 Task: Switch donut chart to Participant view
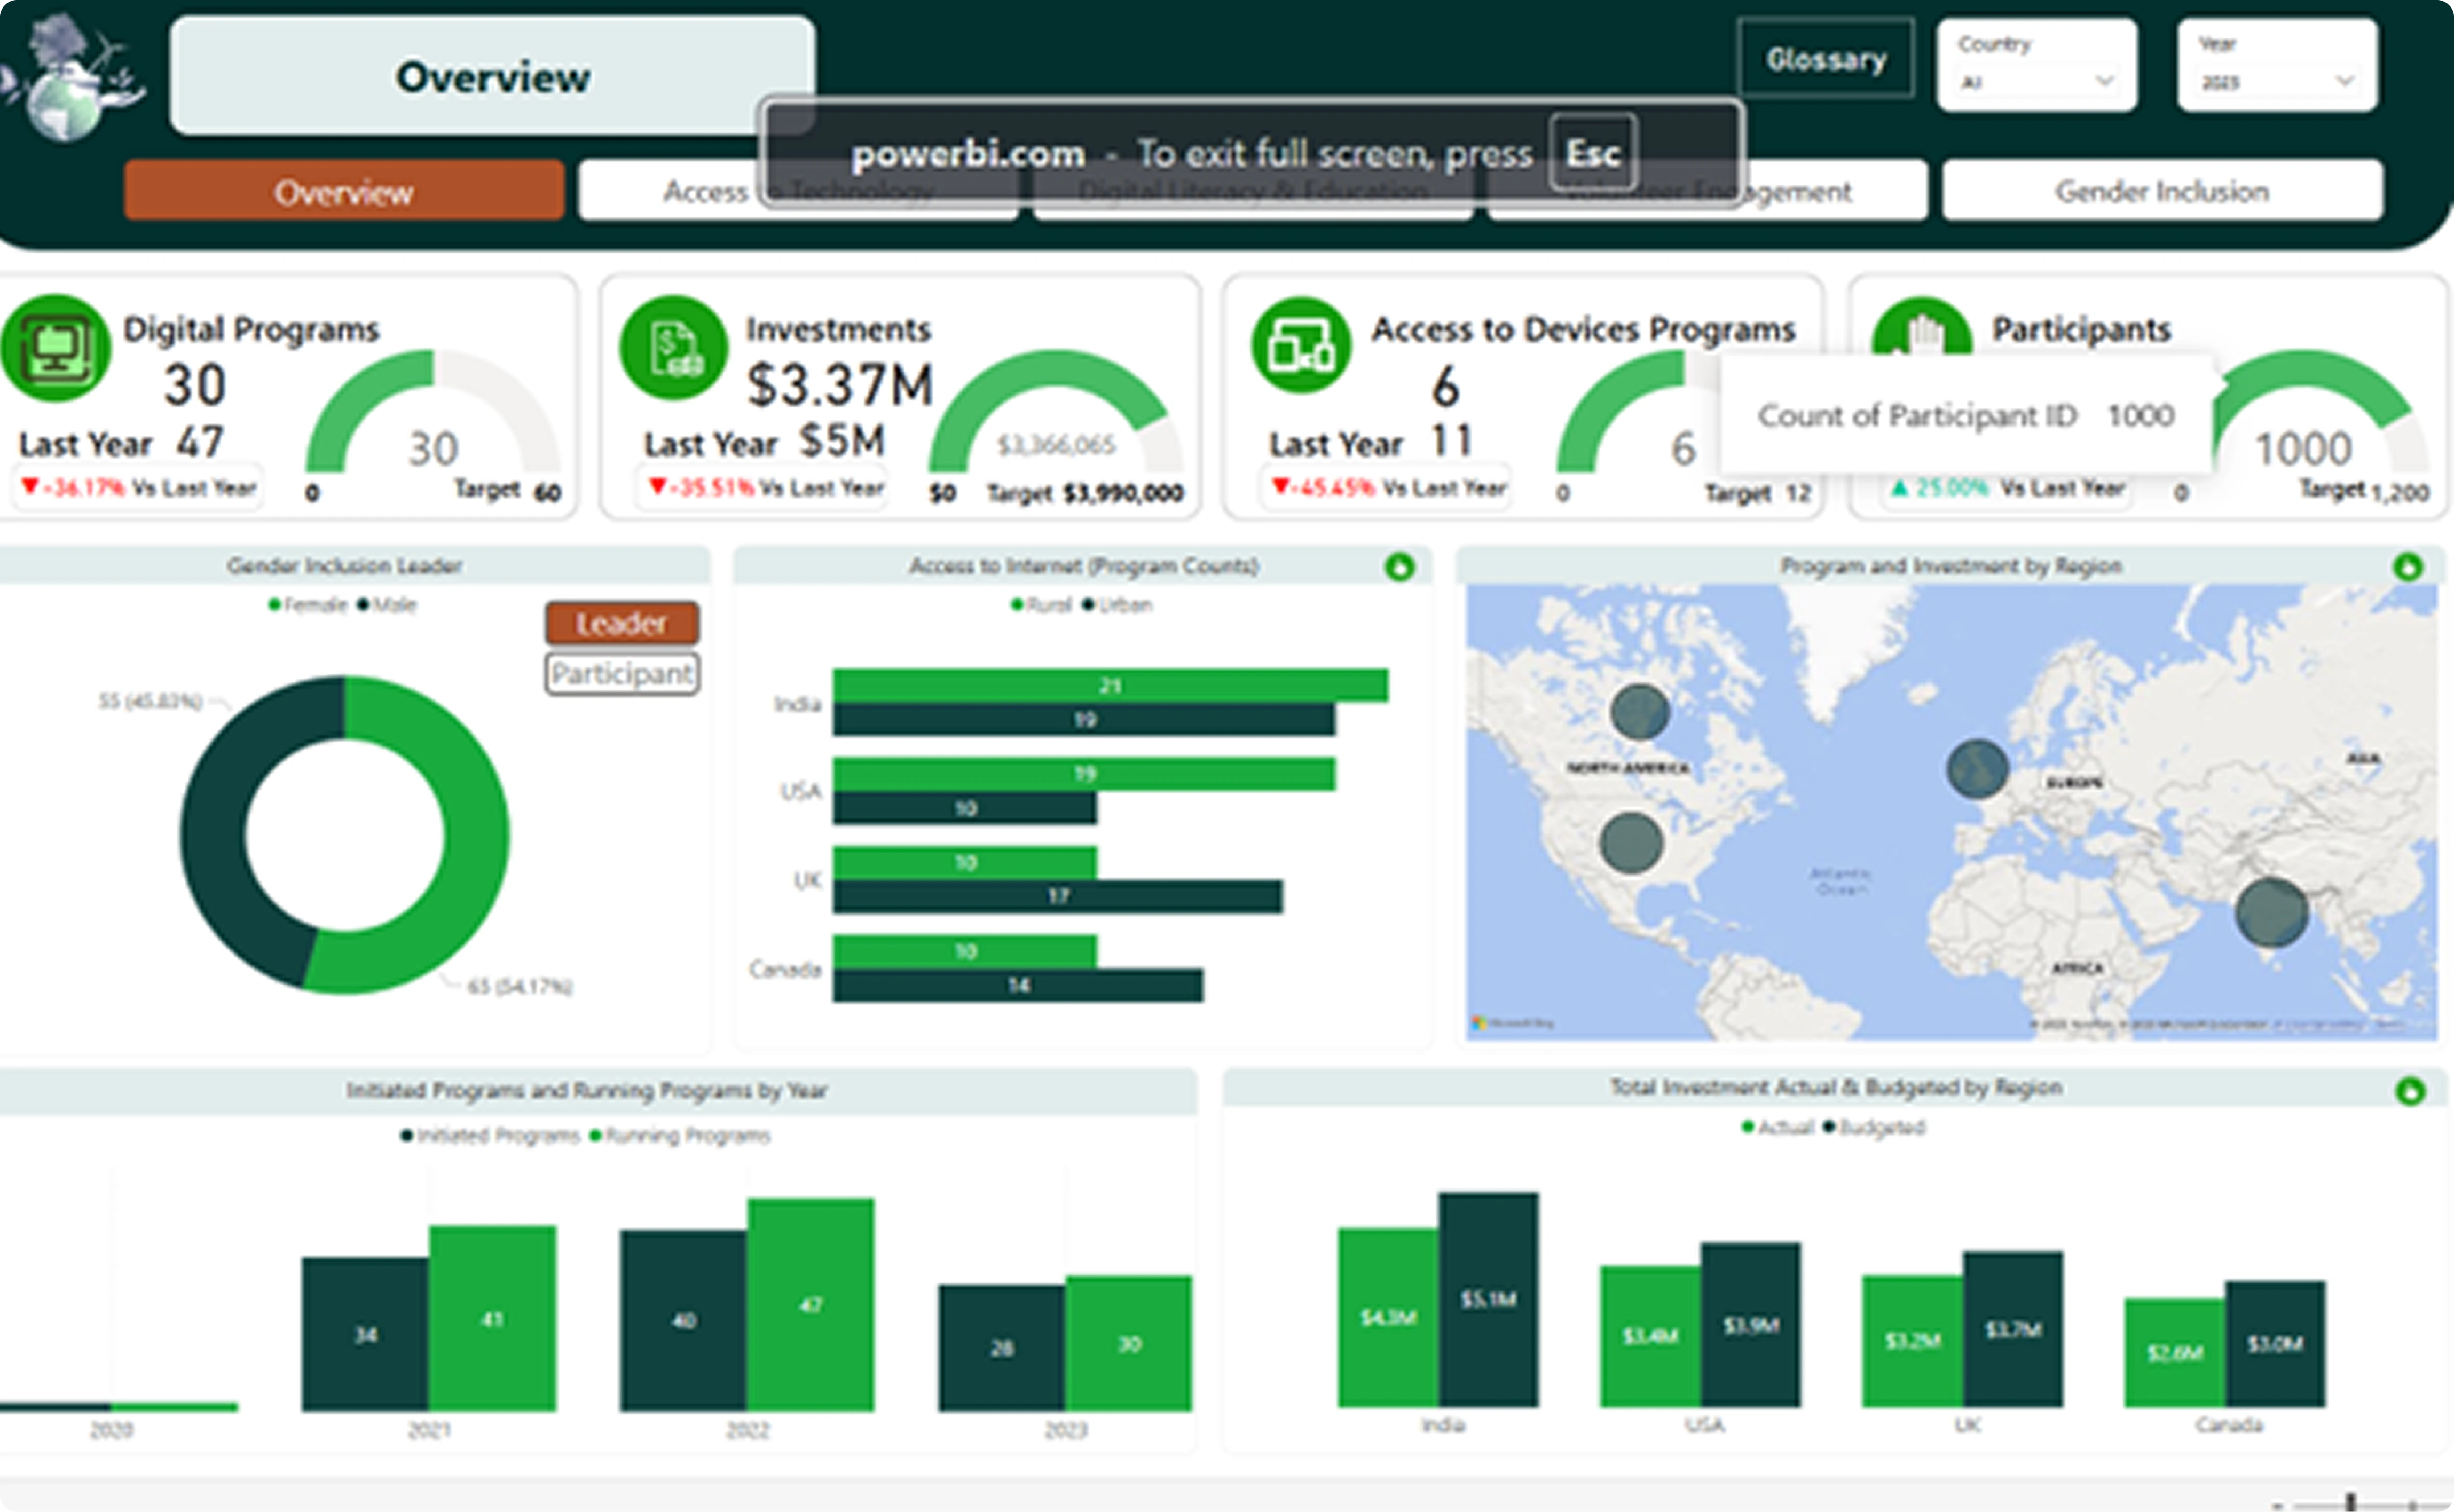621,674
